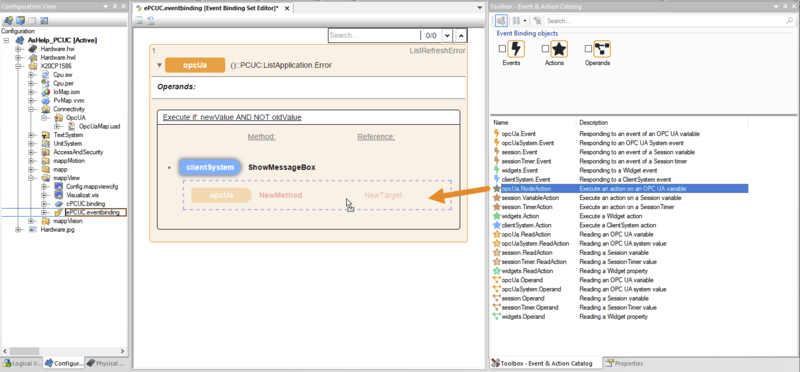Click the blue cube icon in Configuration View toolbar
Image resolution: width=800 pixels, height=372 pixels.
click(x=20, y=21)
